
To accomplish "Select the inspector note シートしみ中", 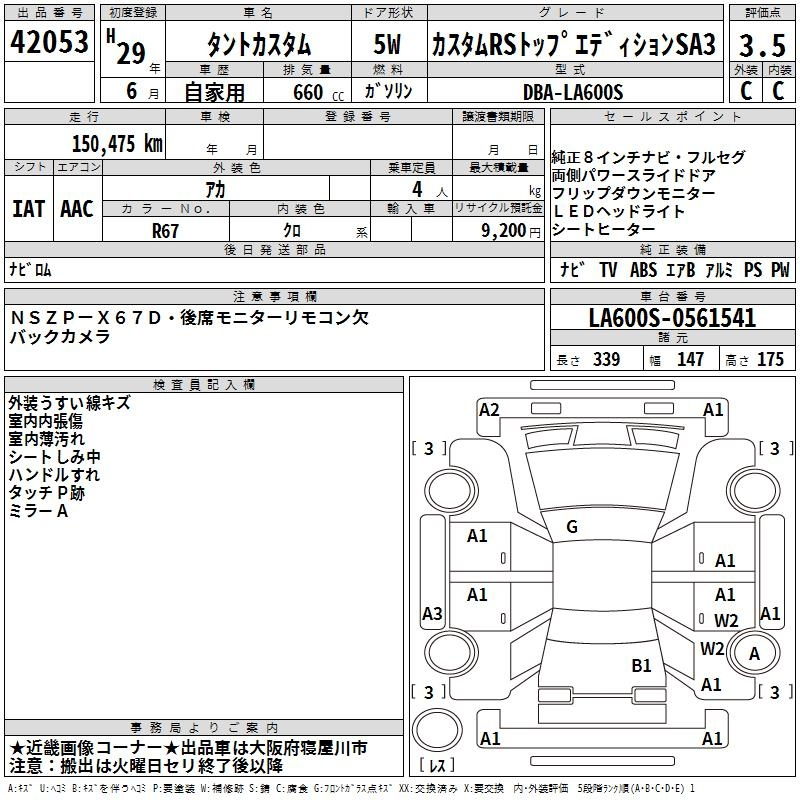I will coord(54,457).
